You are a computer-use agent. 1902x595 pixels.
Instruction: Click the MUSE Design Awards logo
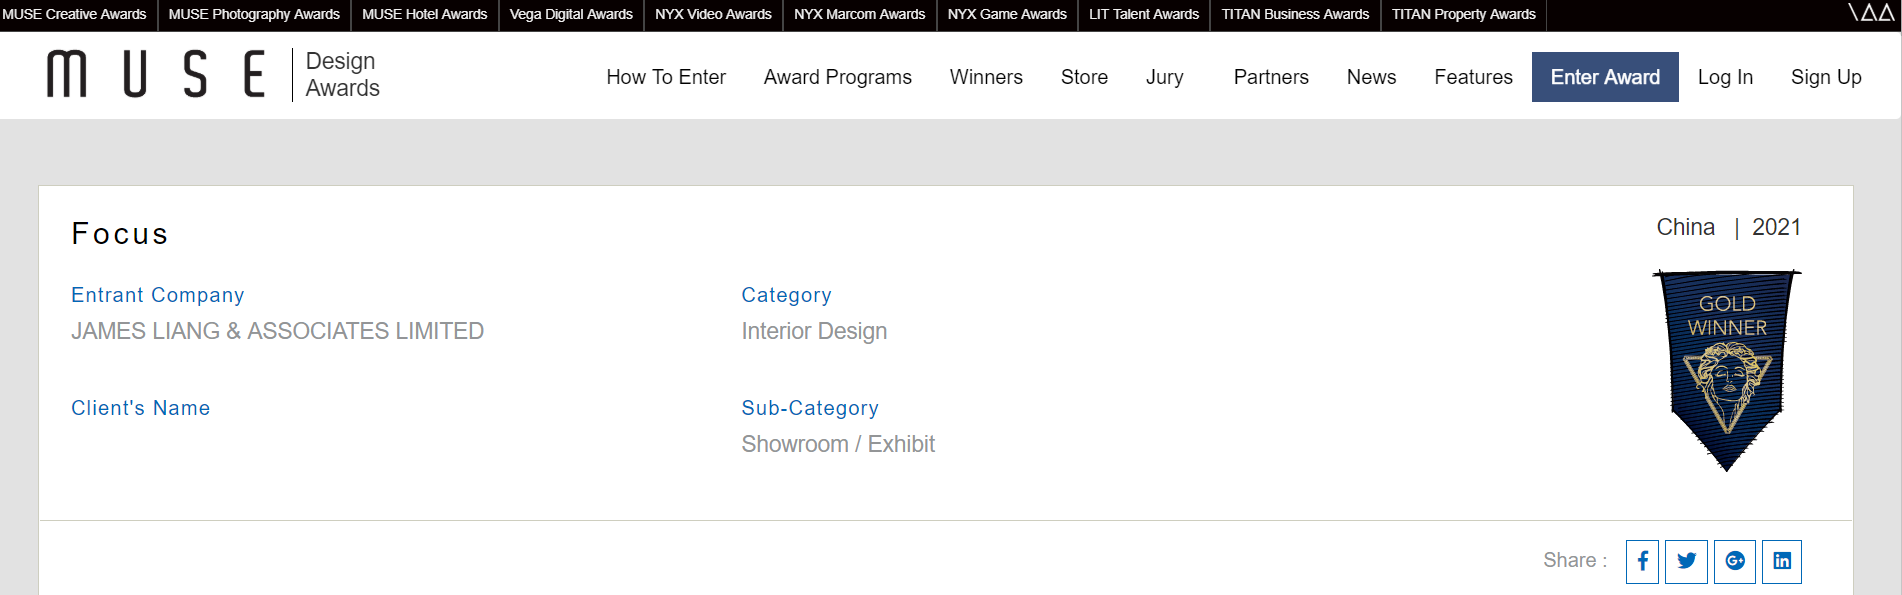(x=213, y=75)
